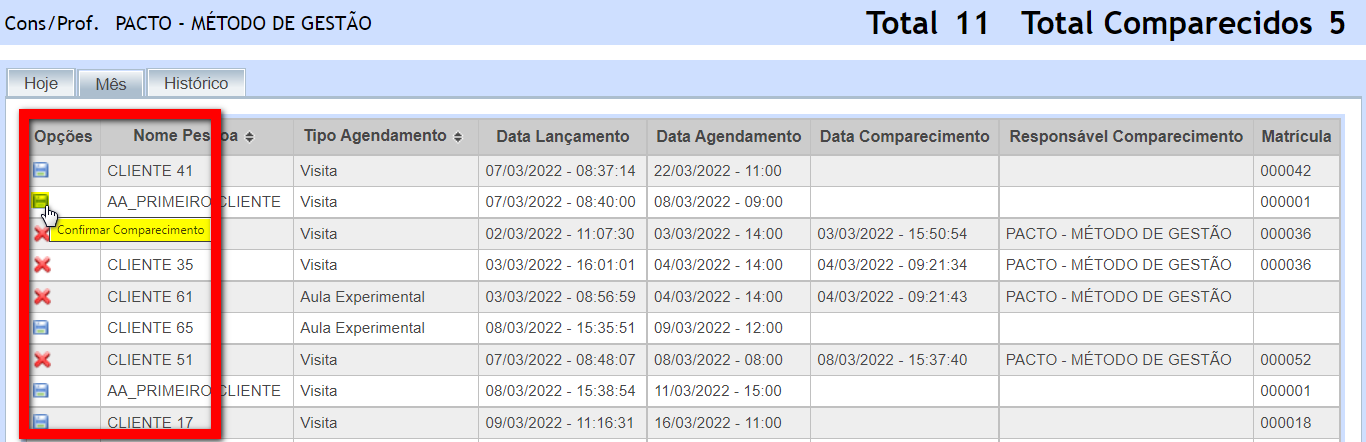Click the save icon for CLIENTE 65
The width and height of the screenshot is (1366, 442).
click(x=41, y=328)
